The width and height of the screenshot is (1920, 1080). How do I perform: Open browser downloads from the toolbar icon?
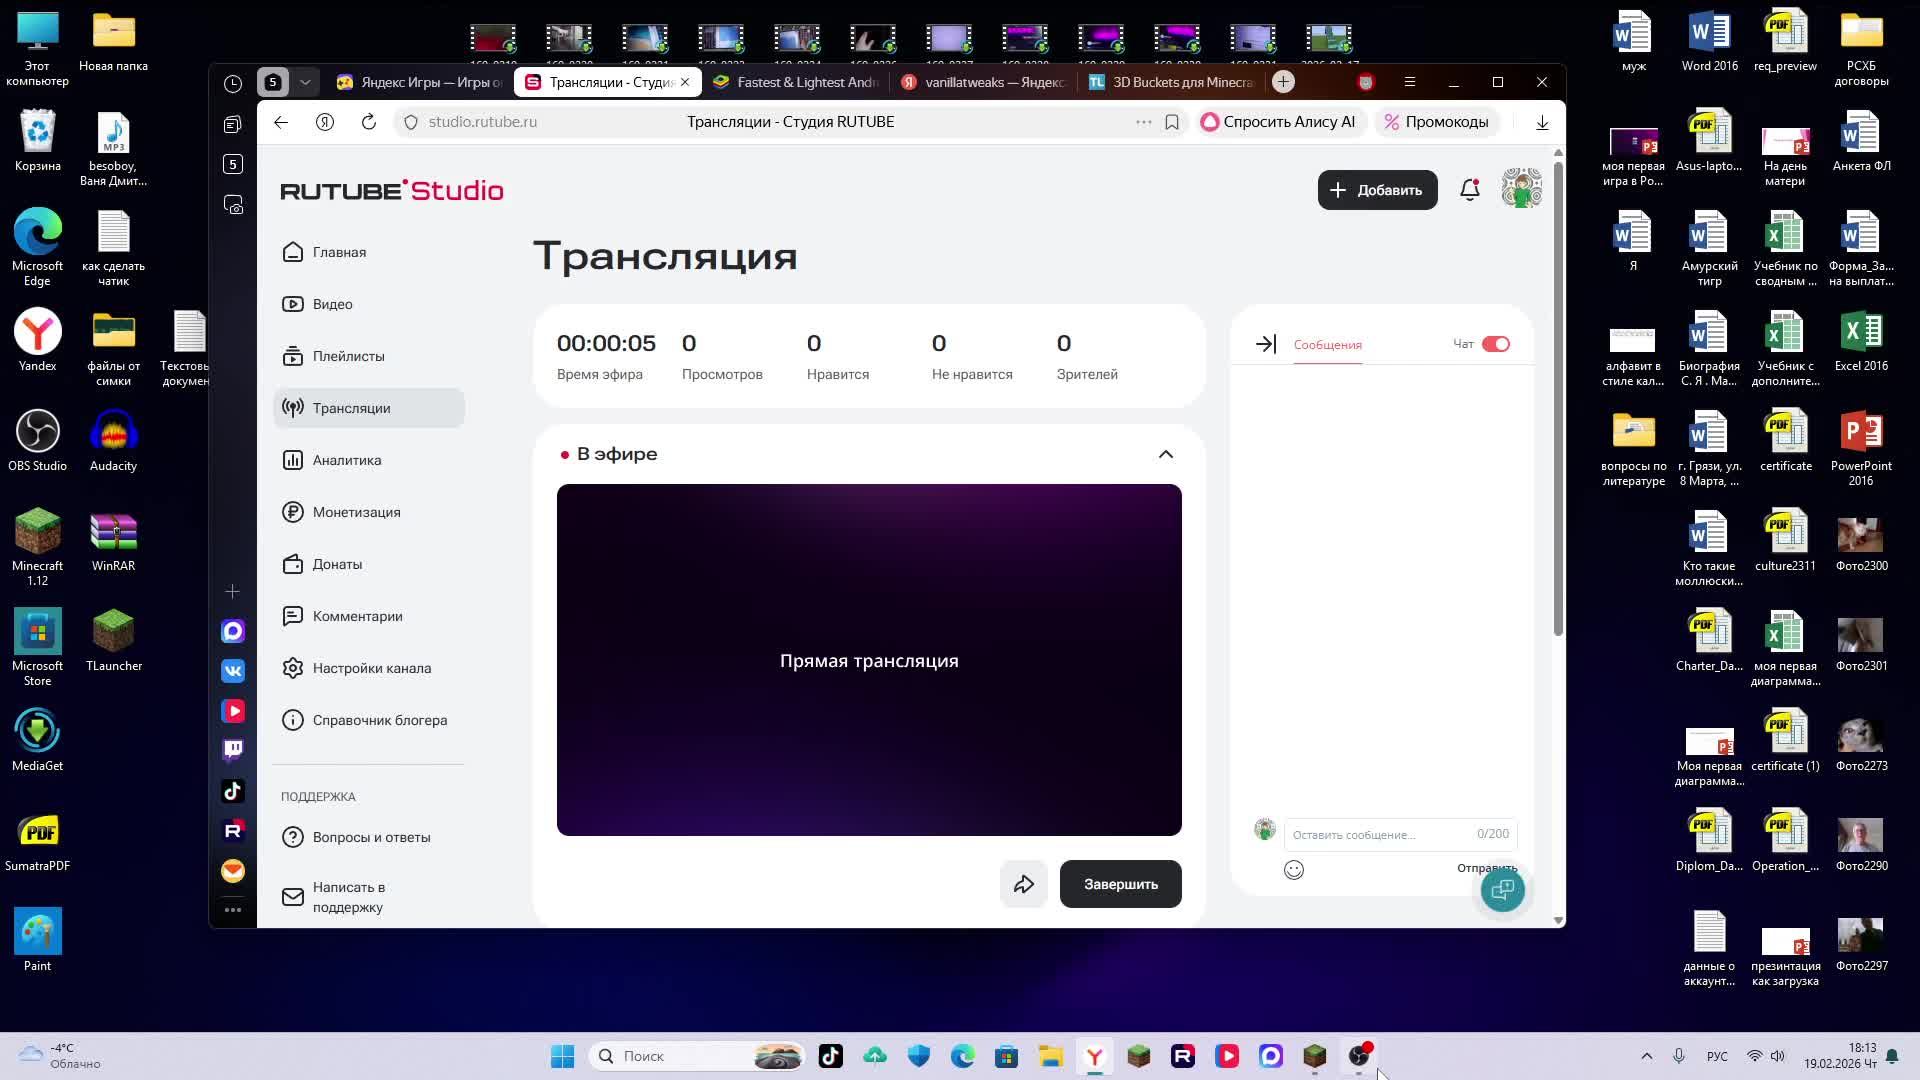pyautogui.click(x=1542, y=121)
